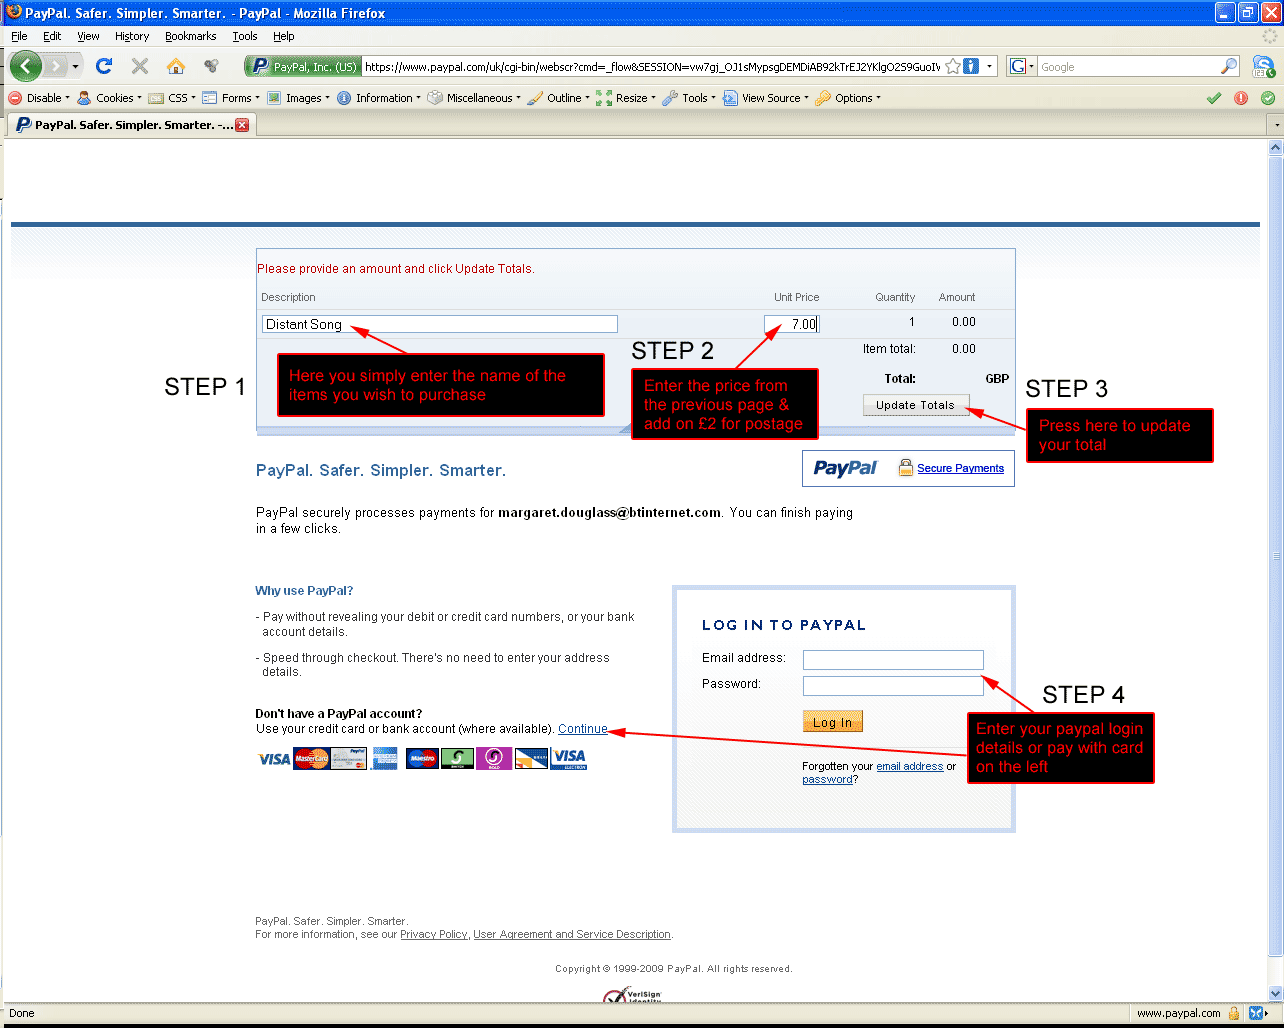Click the Email address field

tap(893, 660)
